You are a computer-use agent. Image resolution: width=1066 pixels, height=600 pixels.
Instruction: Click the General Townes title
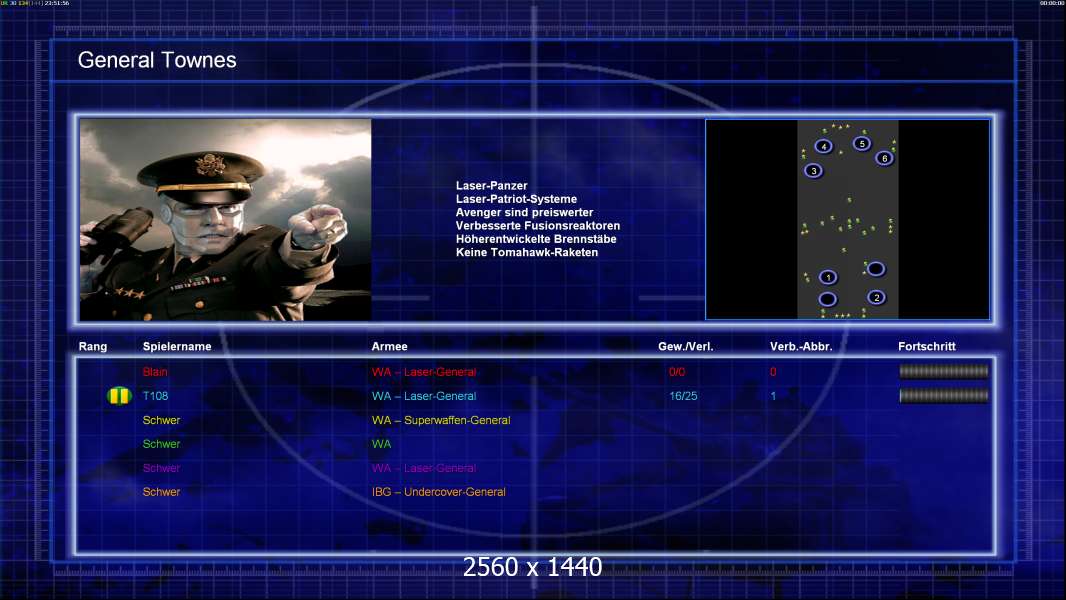pos(157,60)
